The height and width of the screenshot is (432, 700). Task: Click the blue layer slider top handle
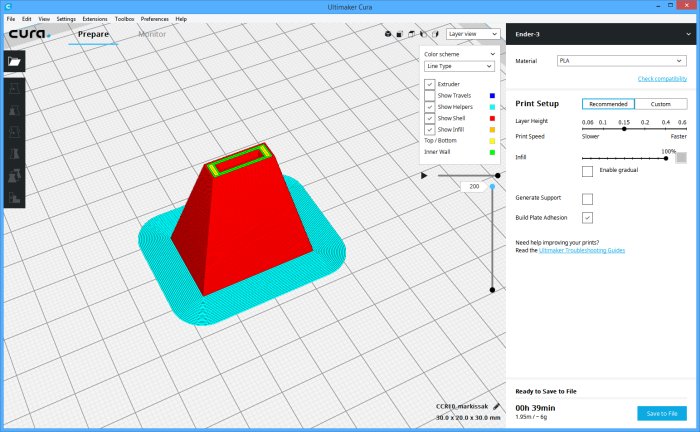click(x=492, y=187)
